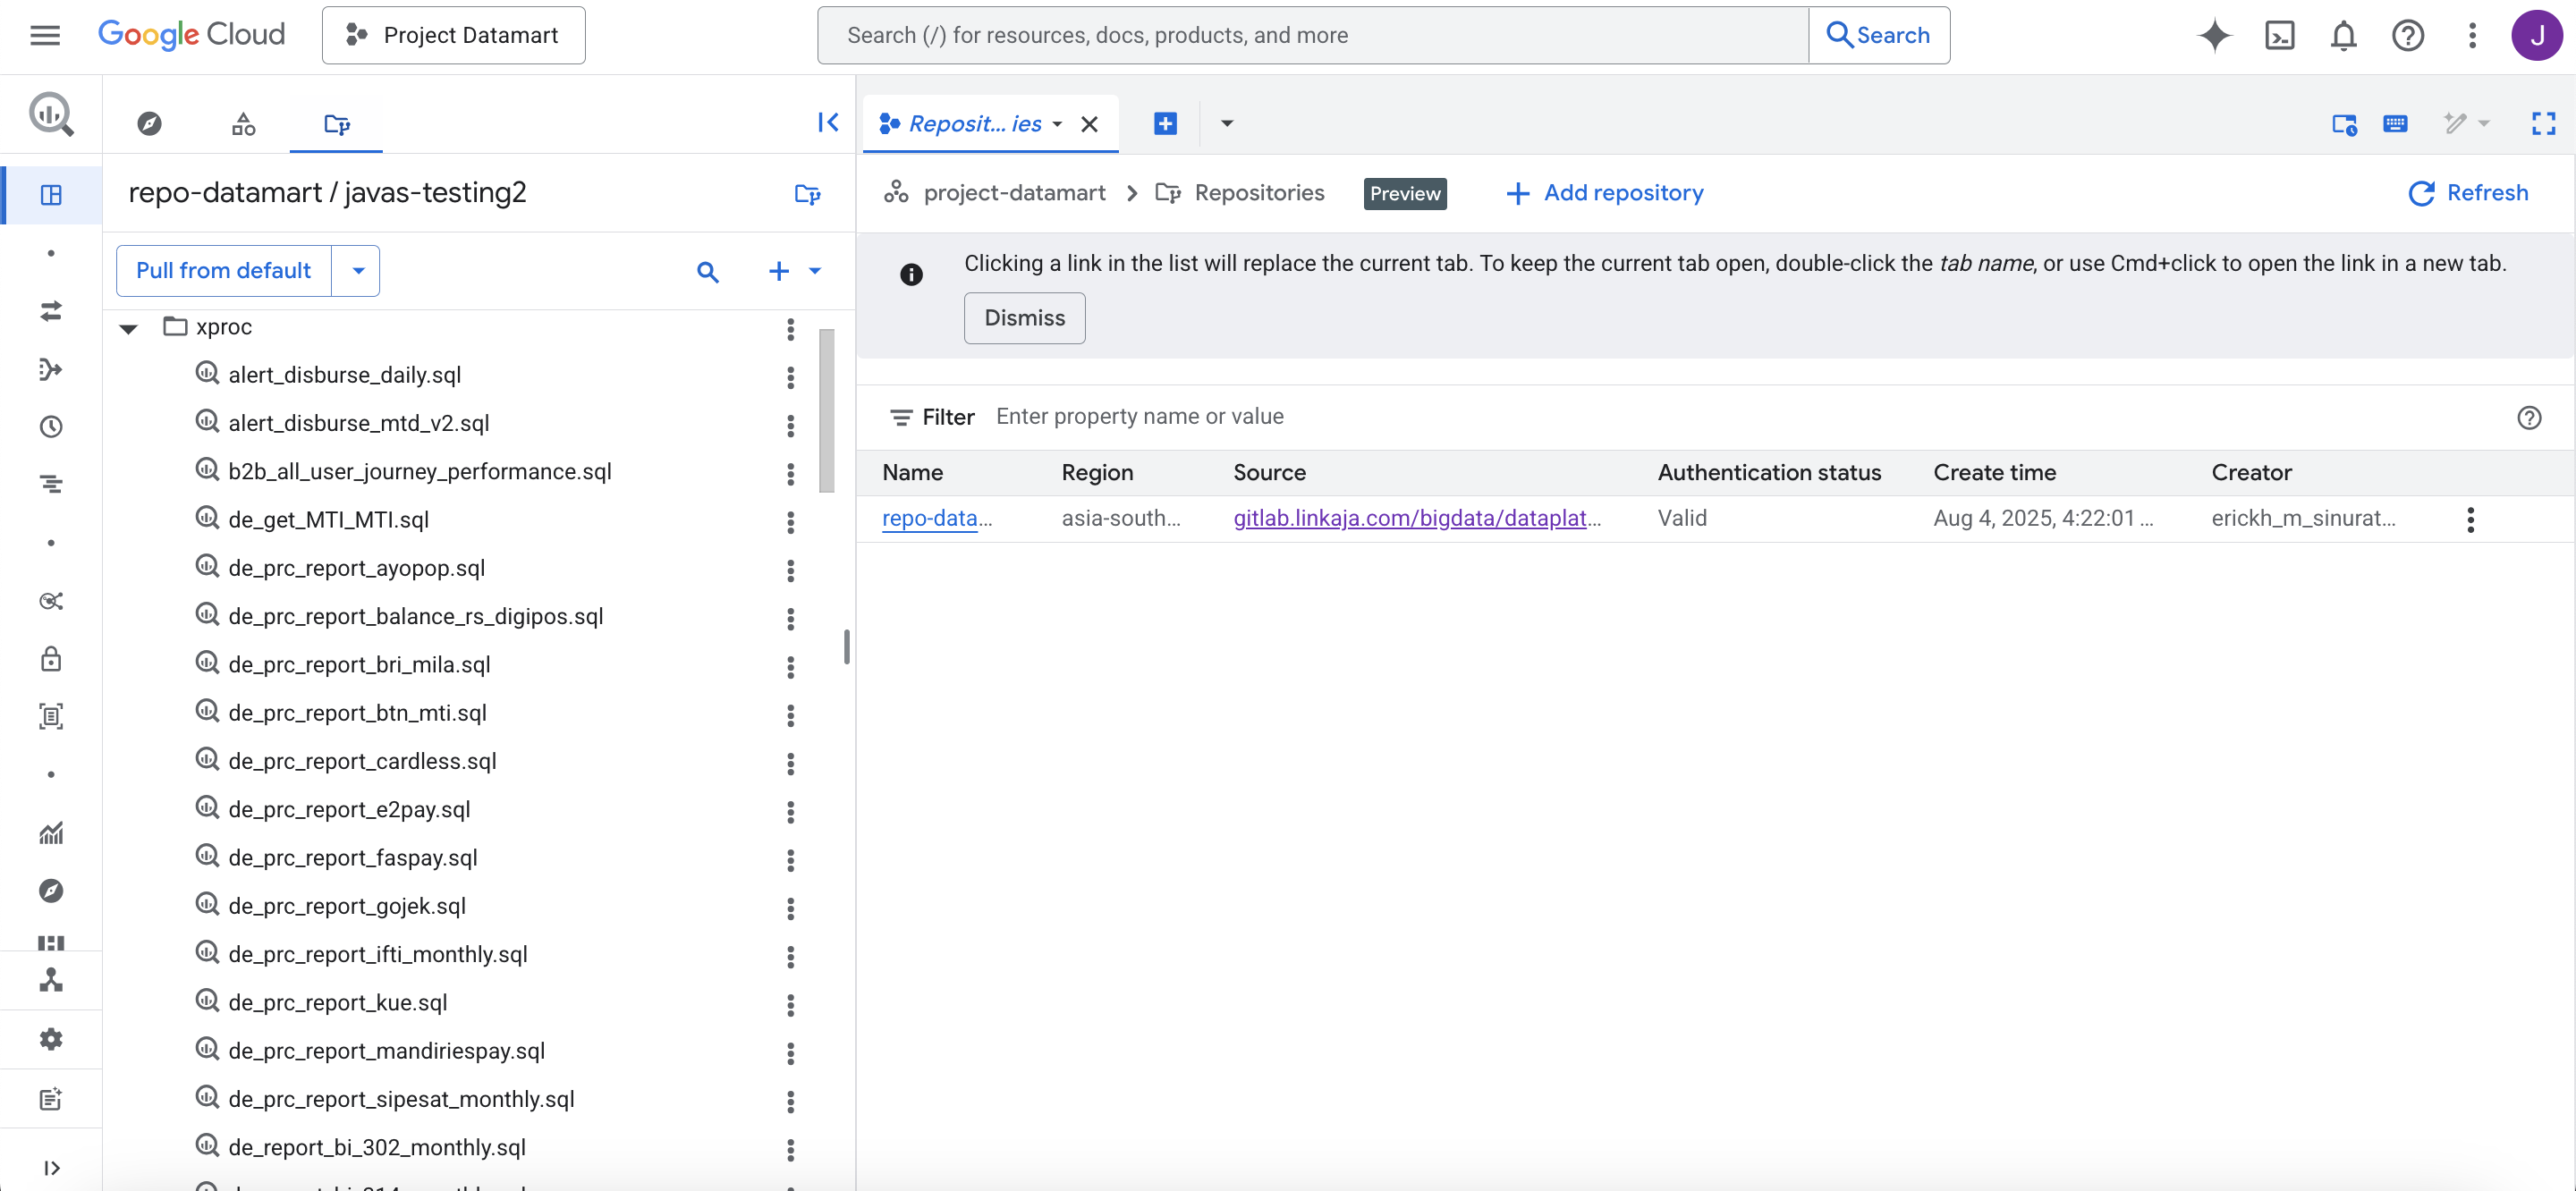Switch to the Explorer compass tab
Screen dimensions: 2576x1191
pyautogui.click(x=149, y=124)
